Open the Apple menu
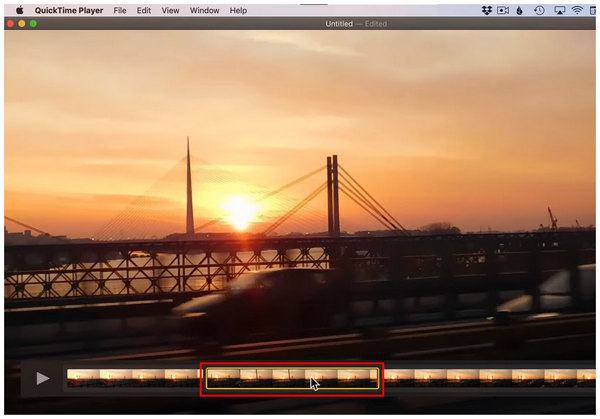The image size is (600, 419). point(19,10)
